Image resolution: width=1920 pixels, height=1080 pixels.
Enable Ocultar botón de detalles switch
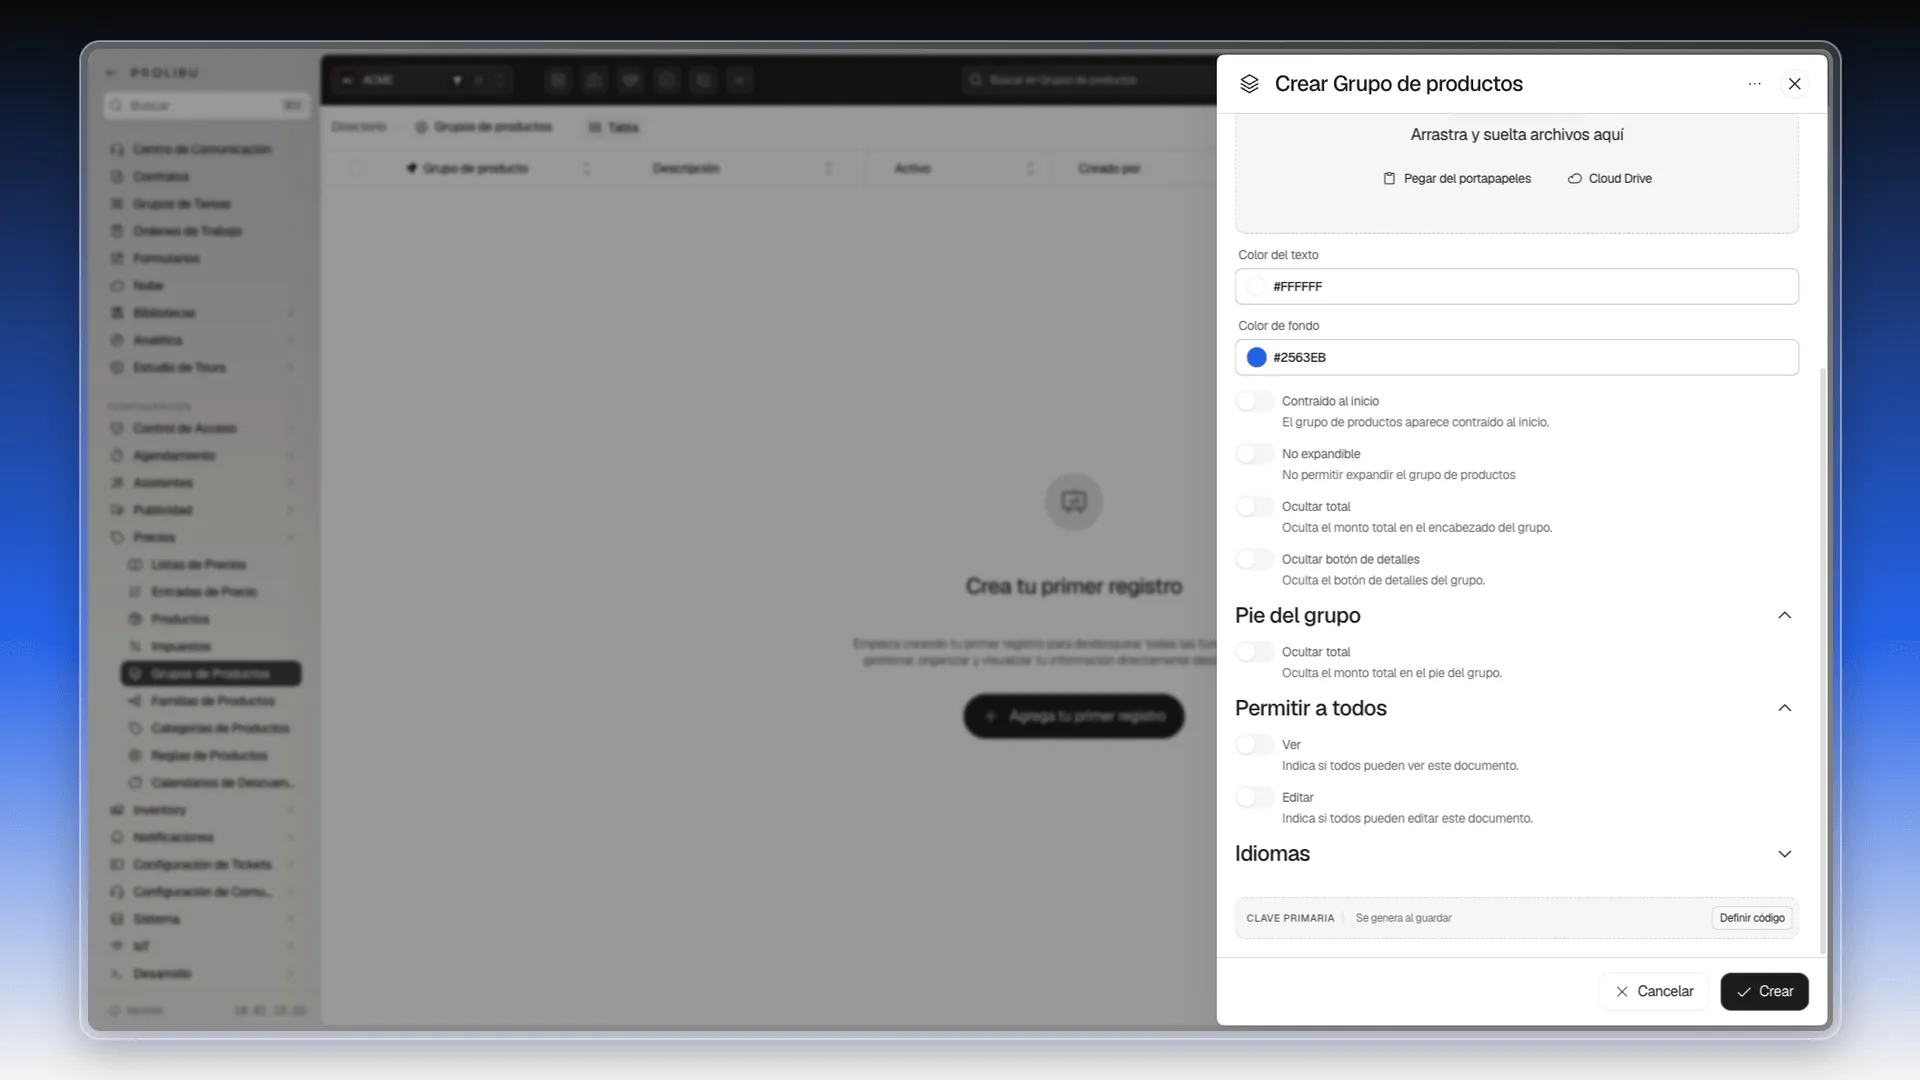(1254, 559)
